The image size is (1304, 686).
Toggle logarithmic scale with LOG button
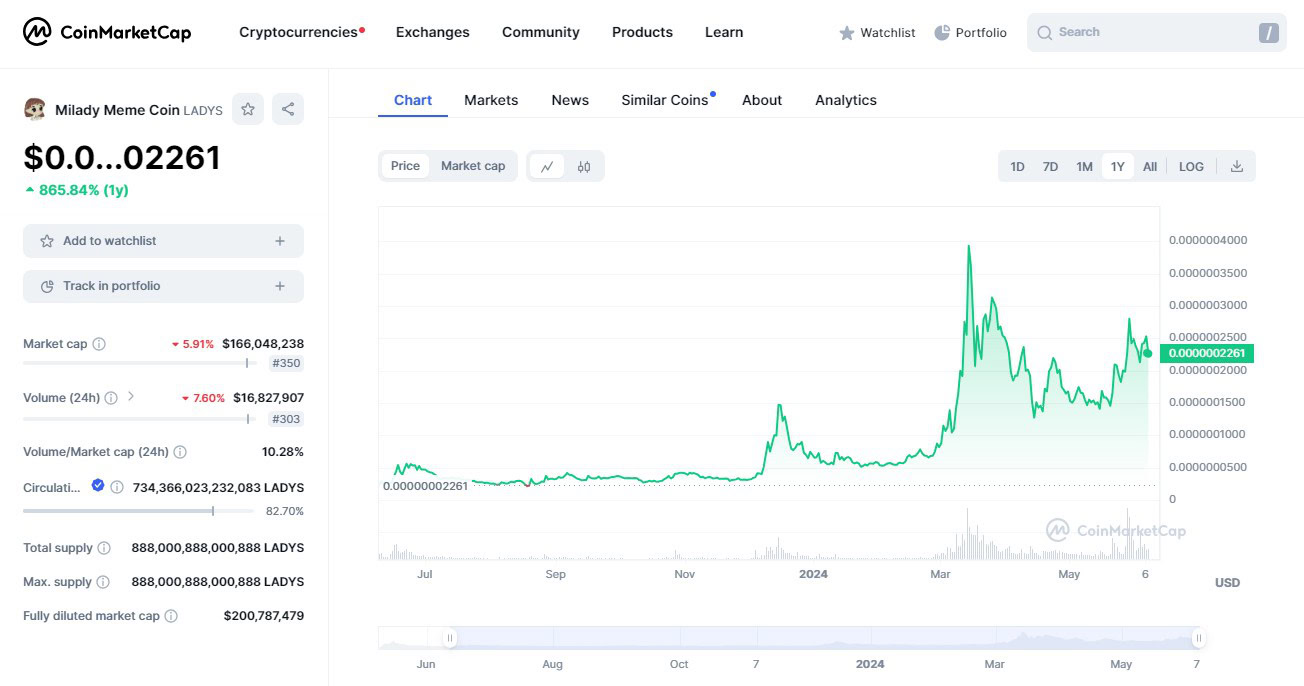(1191, 166)
